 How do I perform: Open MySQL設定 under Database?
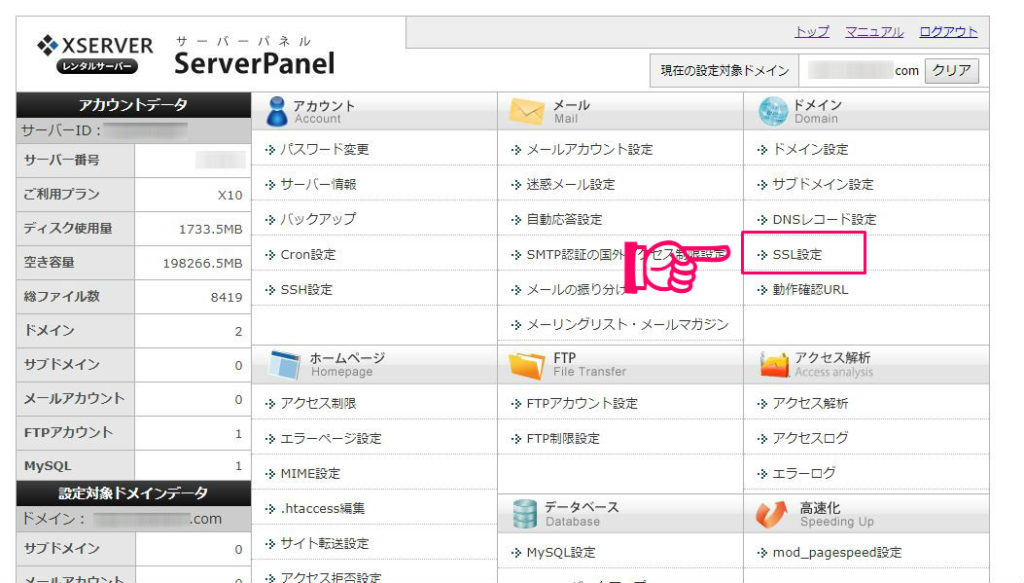(x=560, y=553)
